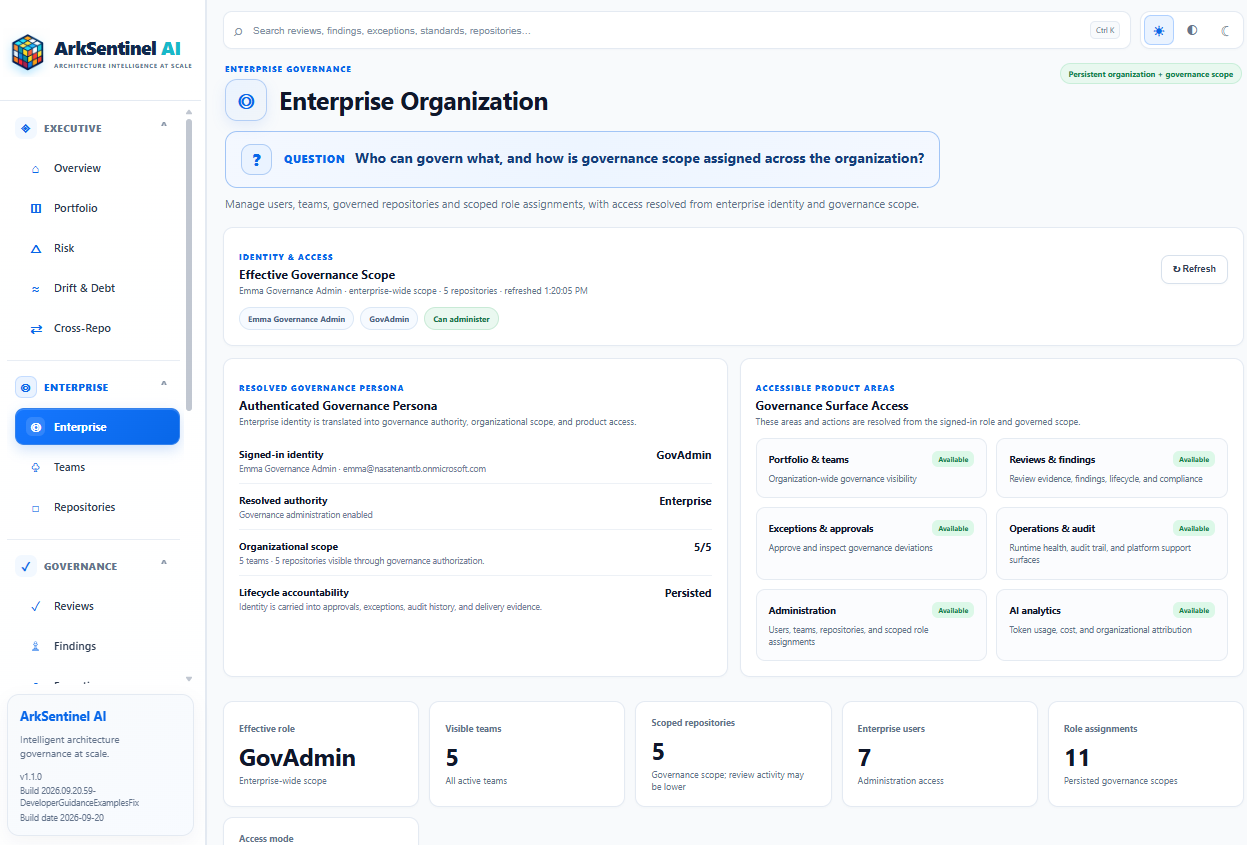Click the Ctrl K shortcut hint

click(x=1105, y=31)
